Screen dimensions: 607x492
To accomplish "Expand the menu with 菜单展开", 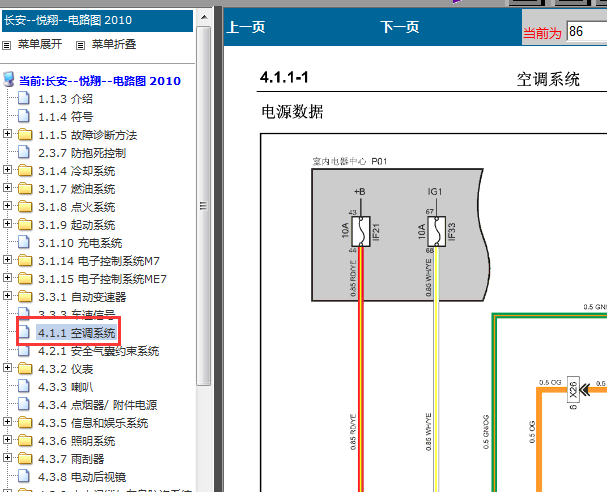I will point(40,44).
